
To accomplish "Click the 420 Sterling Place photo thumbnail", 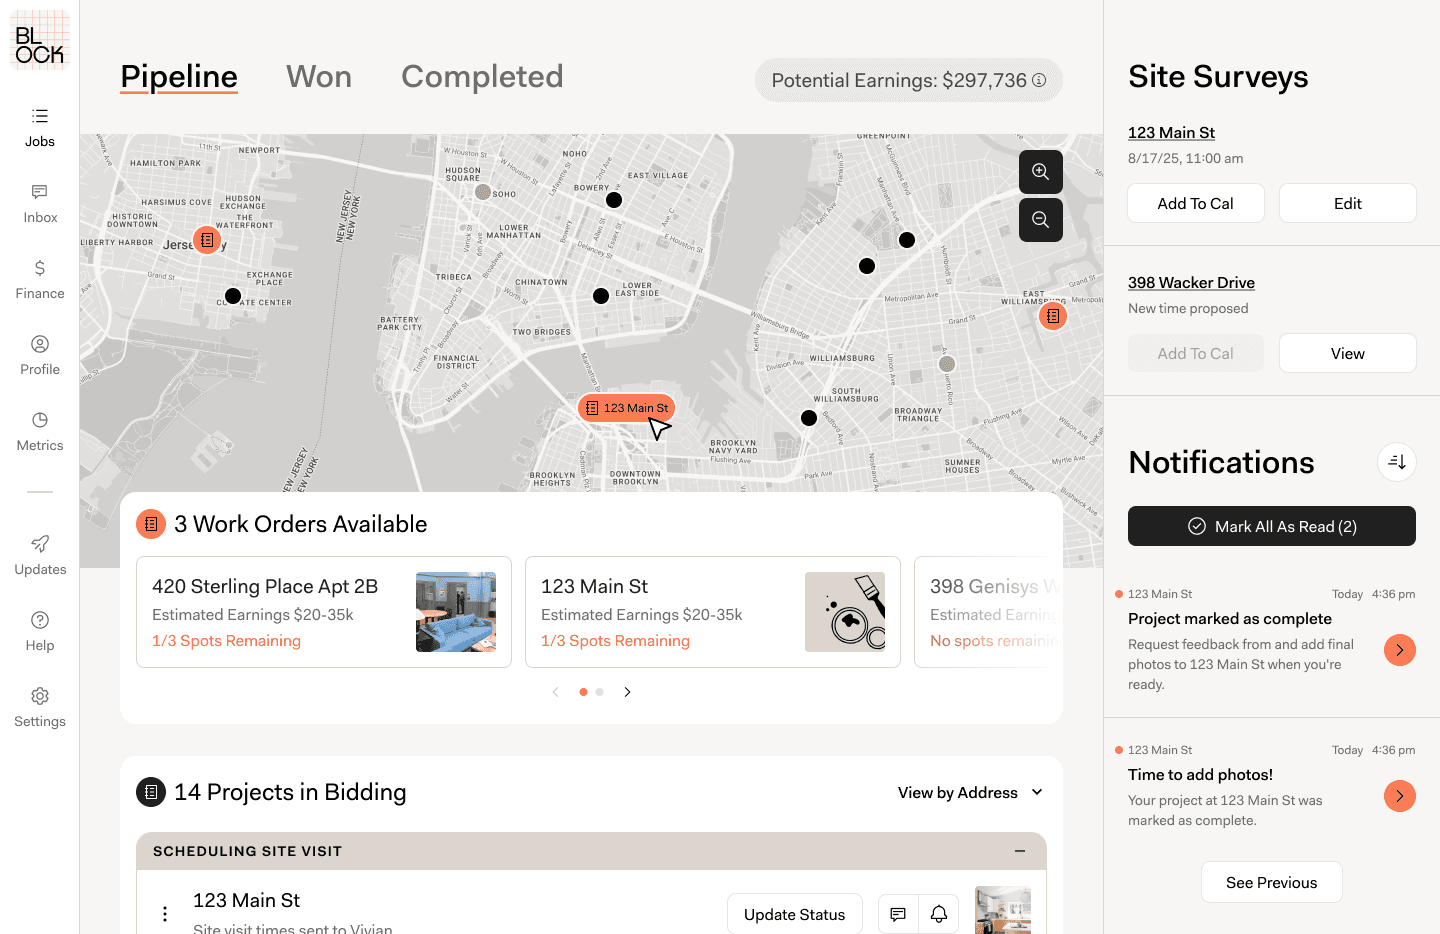I will (x=456, y=612).
